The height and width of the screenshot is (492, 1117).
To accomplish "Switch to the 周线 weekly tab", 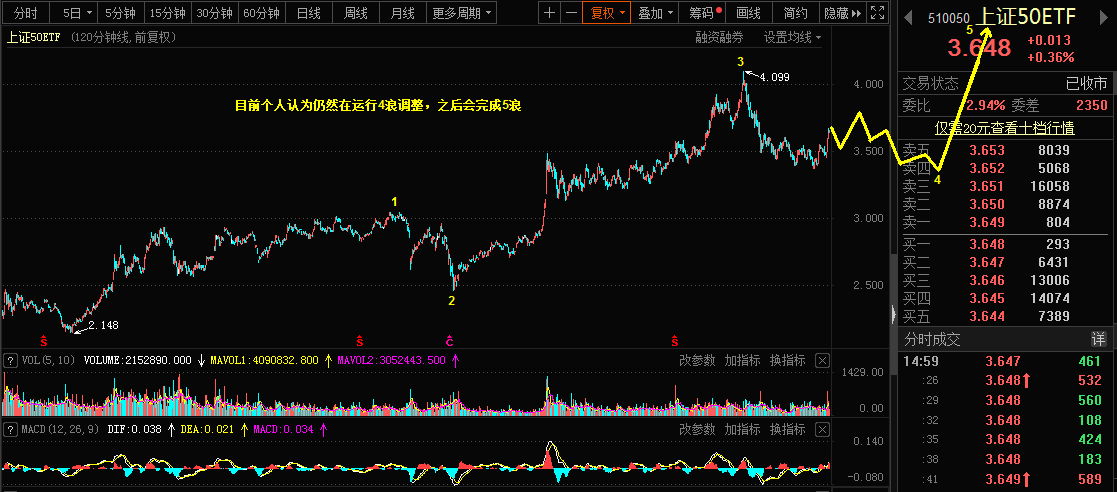I will click(x=355, y=13).
